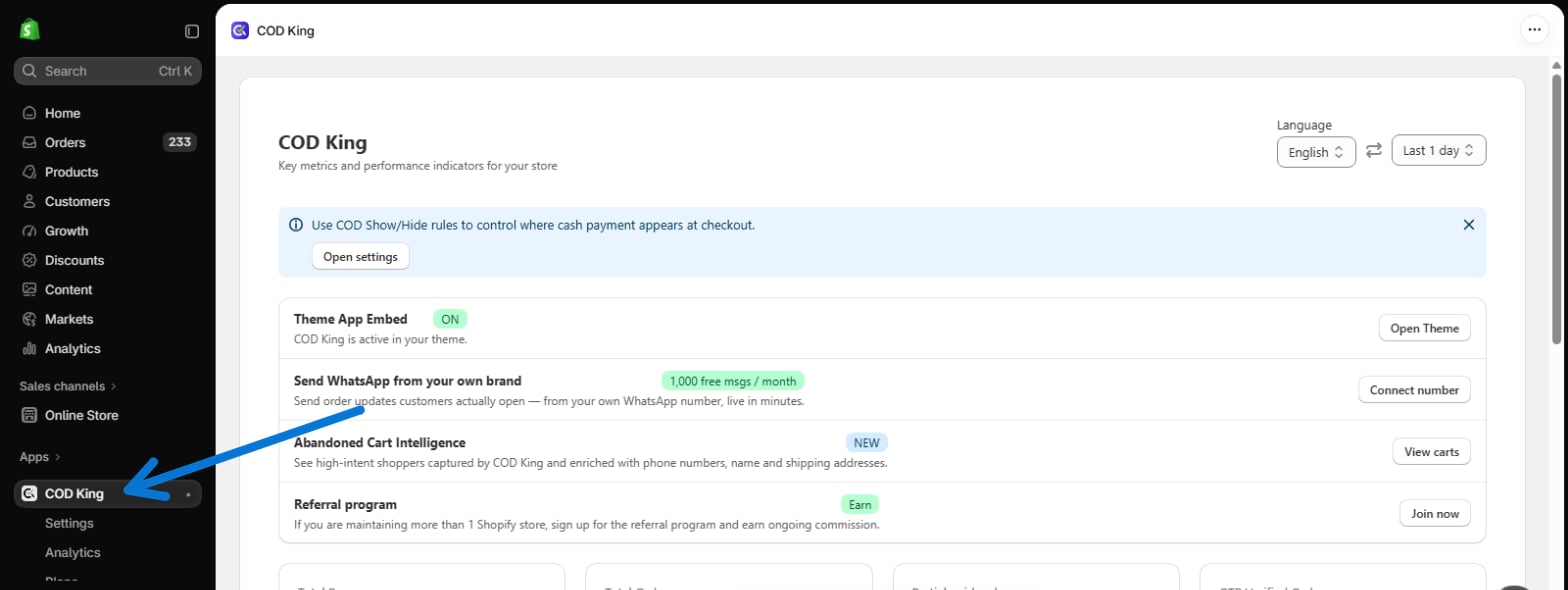
Task: Click the Analytics bar chart icon
Action: point(29,349)
